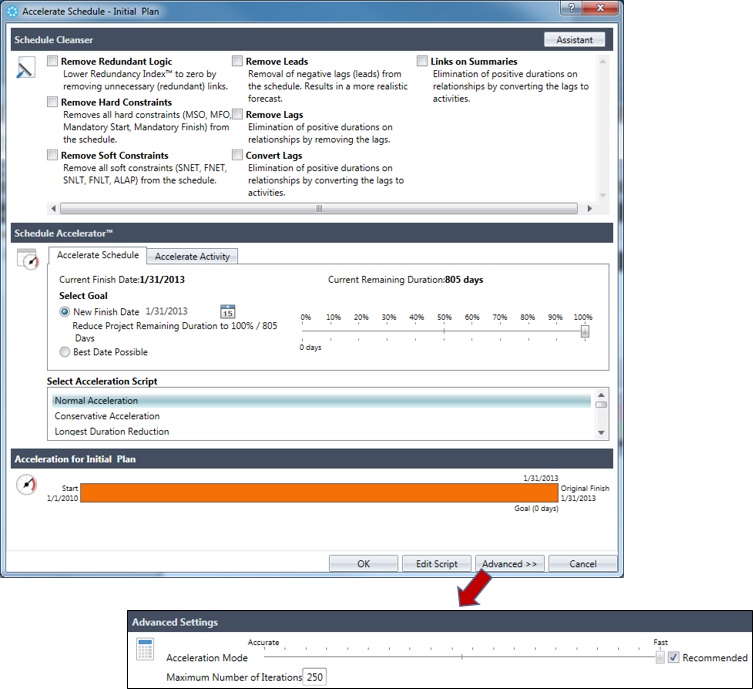Click the Acceleration compass gauge icon
The height and width of the screenshot is (689, 753).
(27, 484)
